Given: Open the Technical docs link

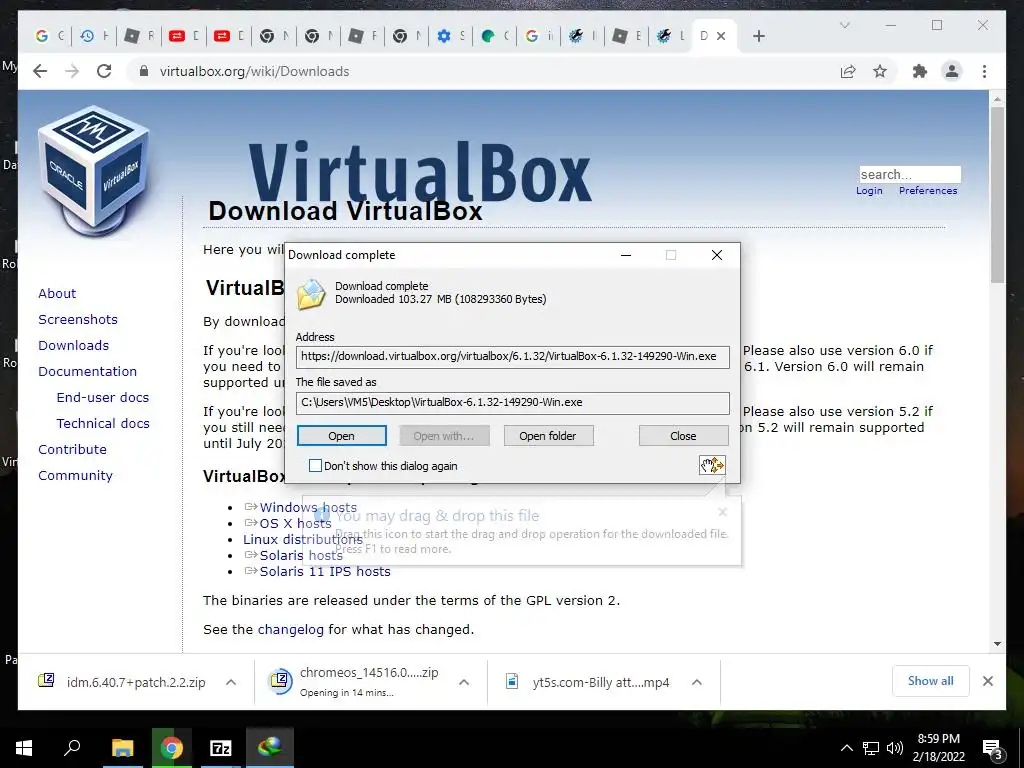Looking at the screenshot, I should 103,424.
